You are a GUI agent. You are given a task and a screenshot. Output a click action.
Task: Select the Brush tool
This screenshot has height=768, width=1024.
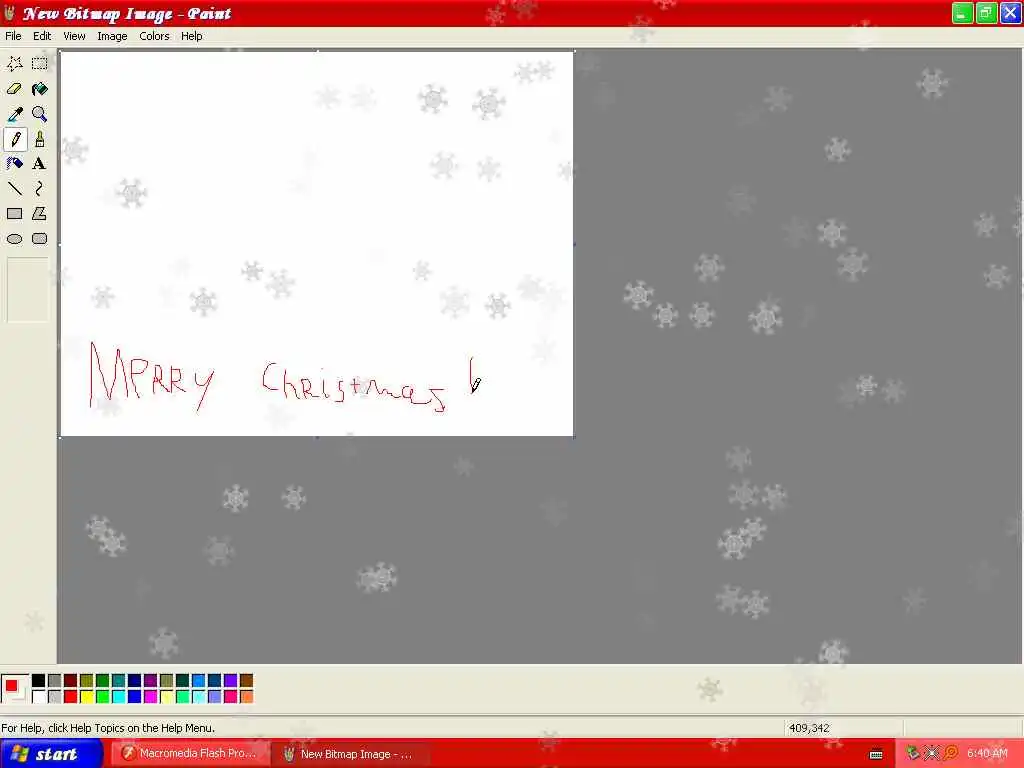pyautogui.click(x=40, y=139)
